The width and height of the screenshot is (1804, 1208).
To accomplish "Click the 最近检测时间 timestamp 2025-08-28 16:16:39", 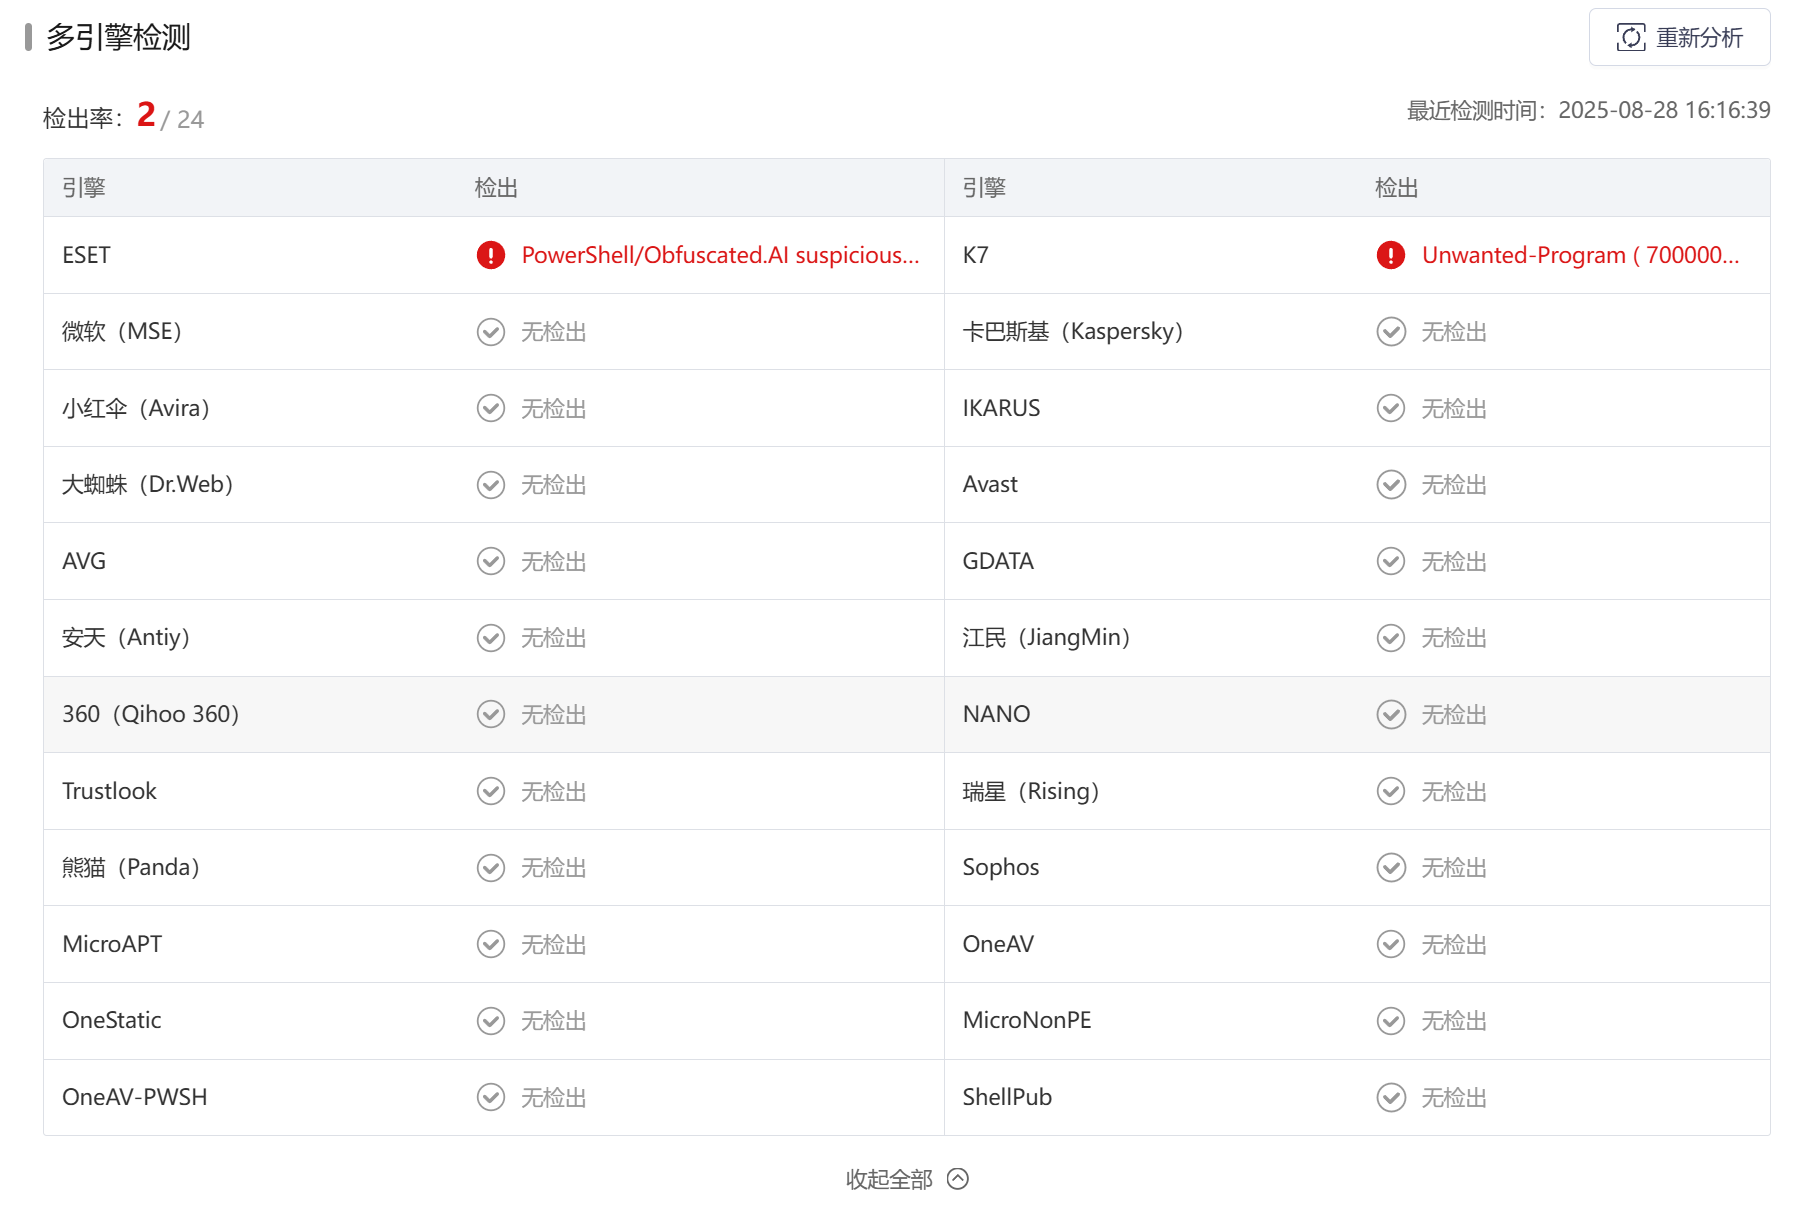I will [1664, 110].
